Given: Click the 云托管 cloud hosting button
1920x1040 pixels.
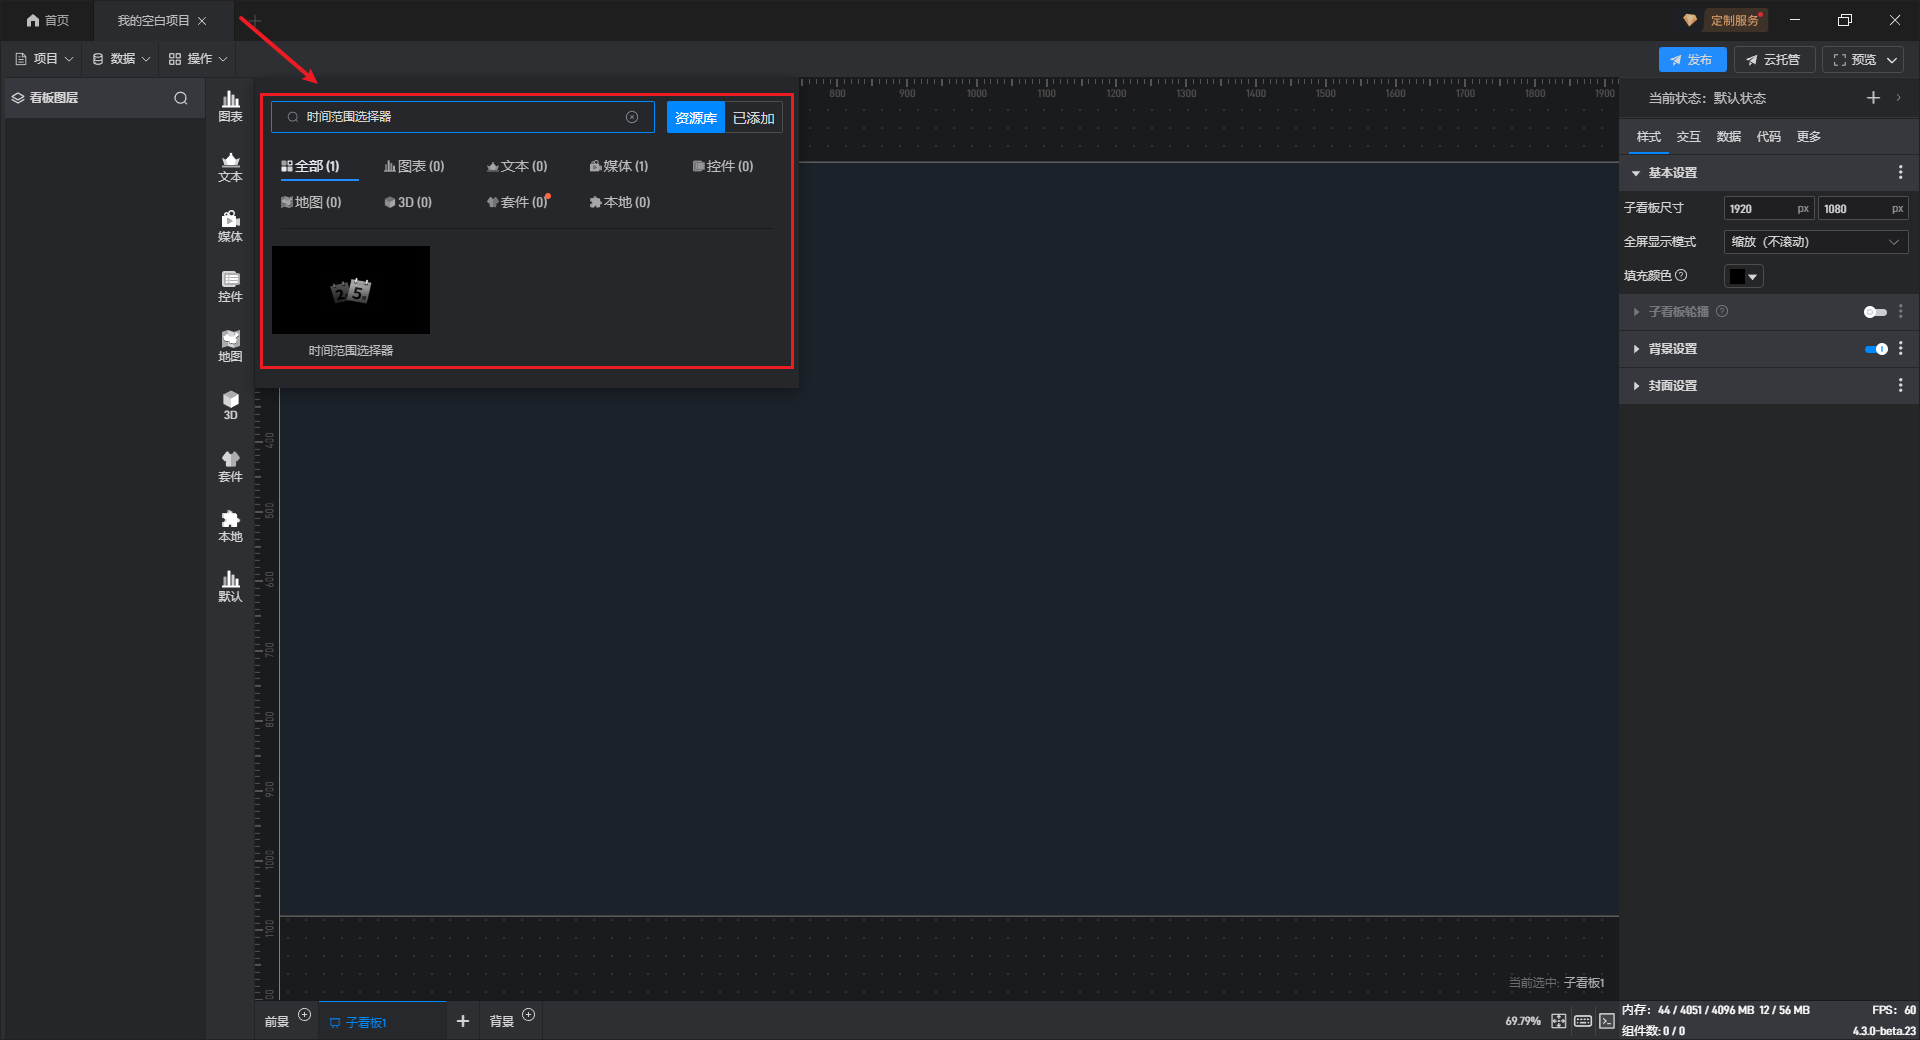Looking at the screenshot, I should click(1774, 60).
